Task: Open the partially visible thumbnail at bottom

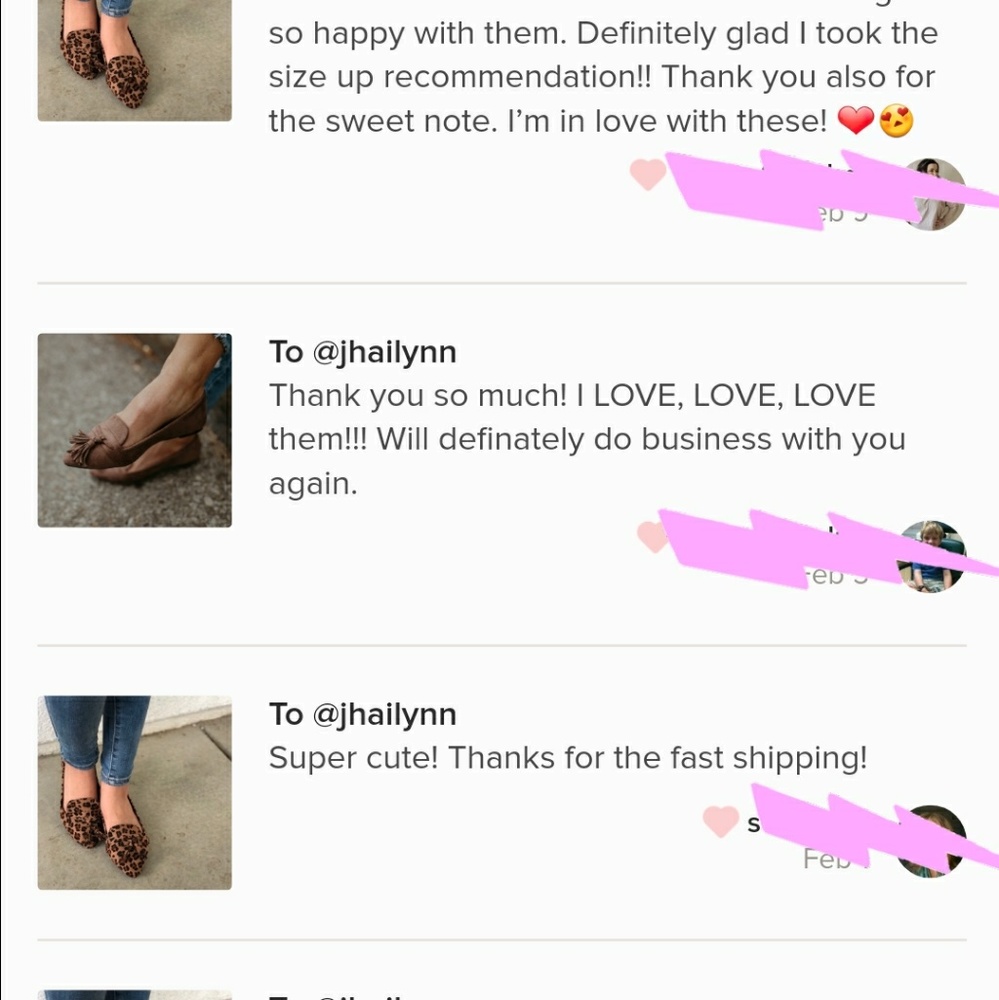Action: click(x=135, y=995)
